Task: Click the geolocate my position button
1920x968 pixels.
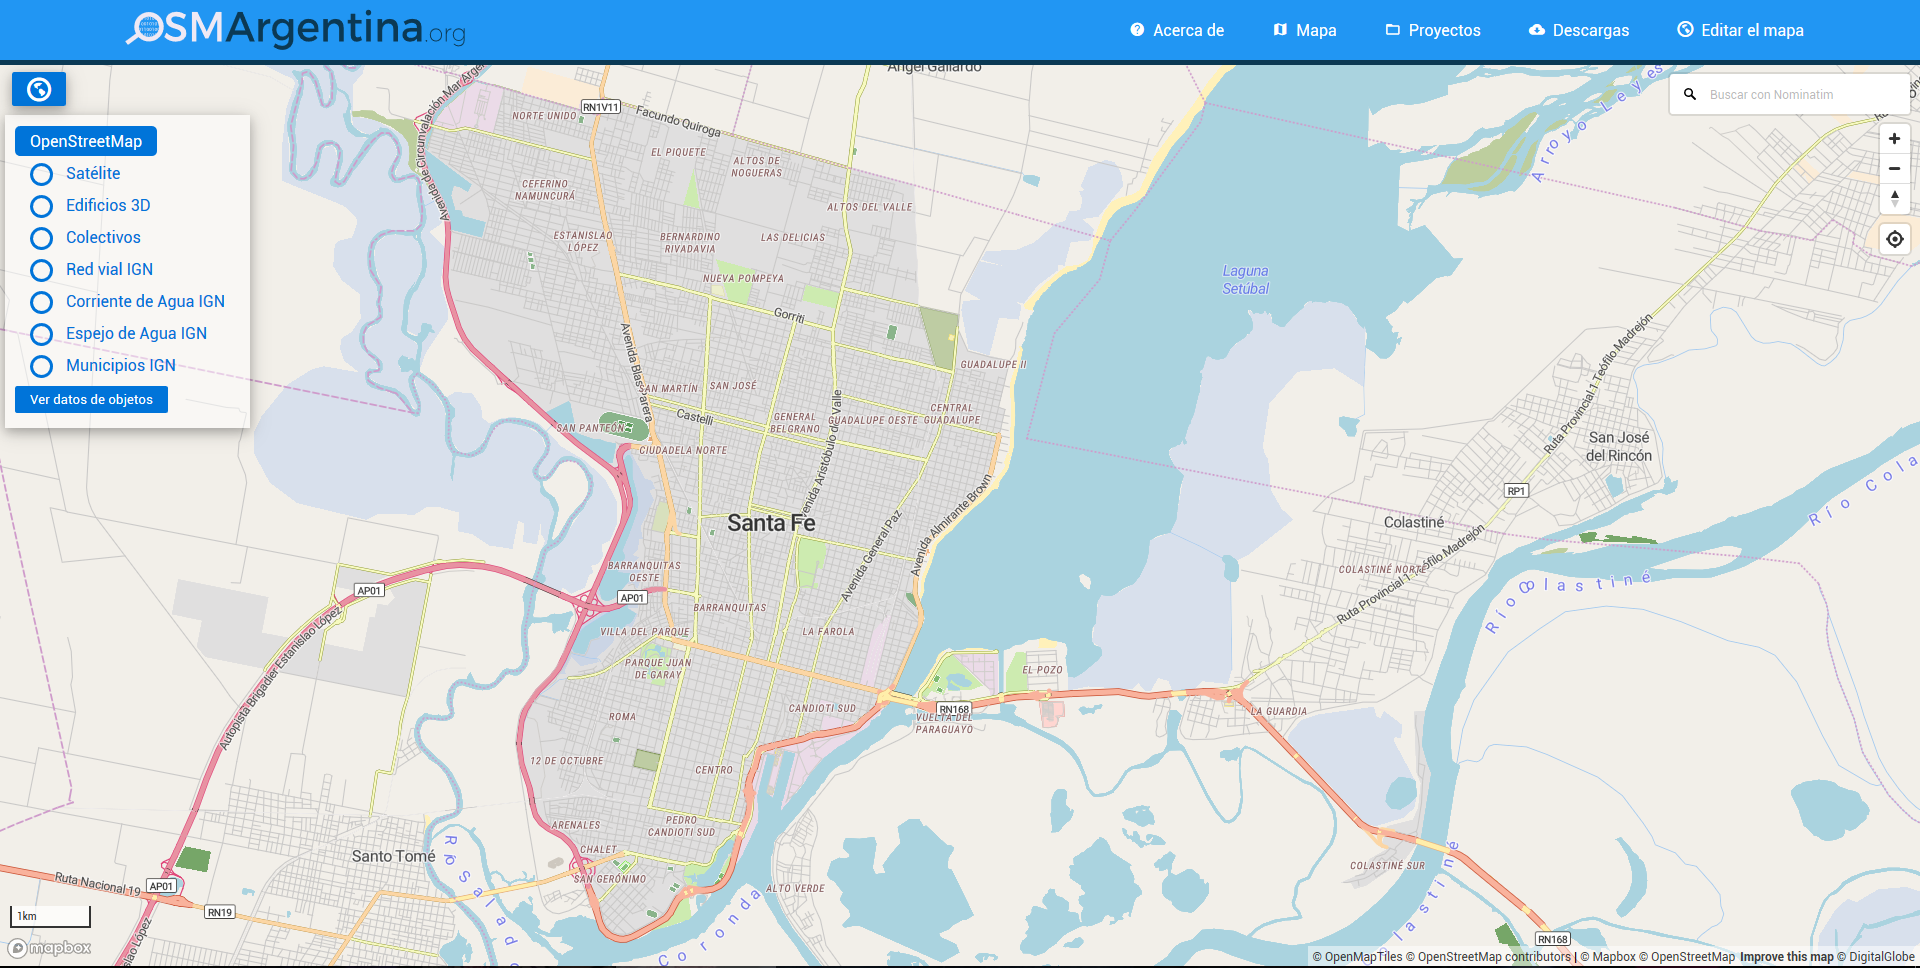Action: pos(1894,239)
